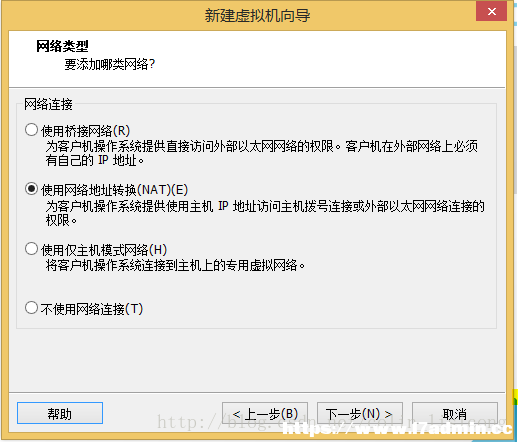Click the 网络连接 group box label
This screenshot has height=442, width=518.
tap(48, 104)
